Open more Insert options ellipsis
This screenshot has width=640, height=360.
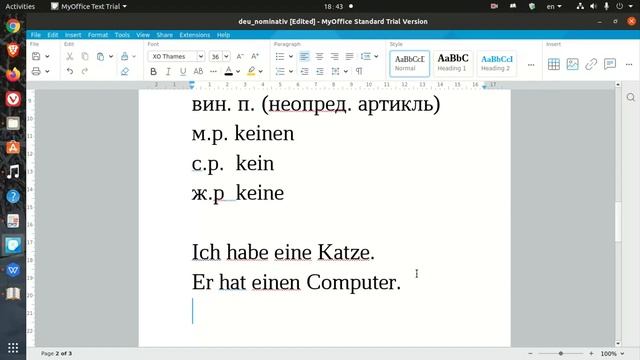click(629, 64)
